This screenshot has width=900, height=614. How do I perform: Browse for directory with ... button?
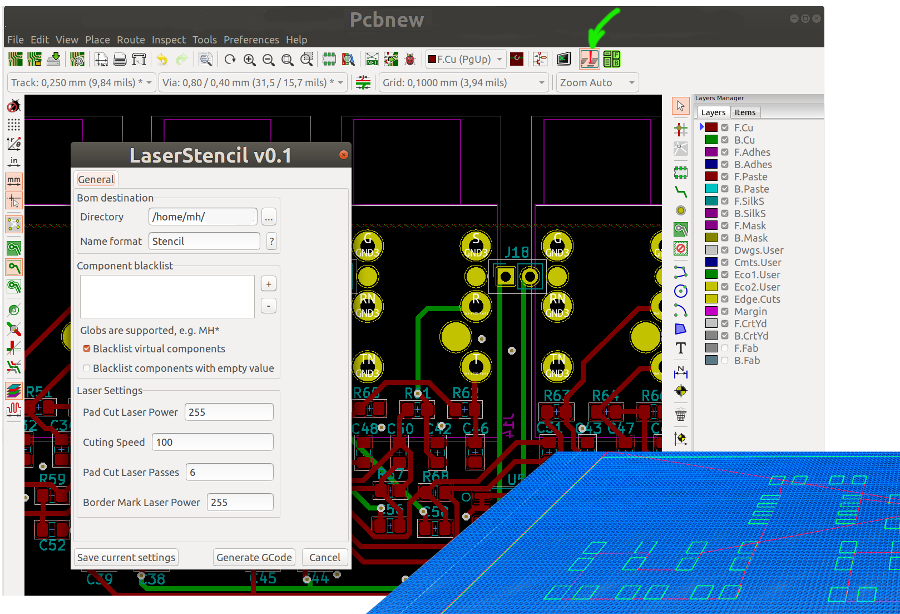tap(269, 217)
